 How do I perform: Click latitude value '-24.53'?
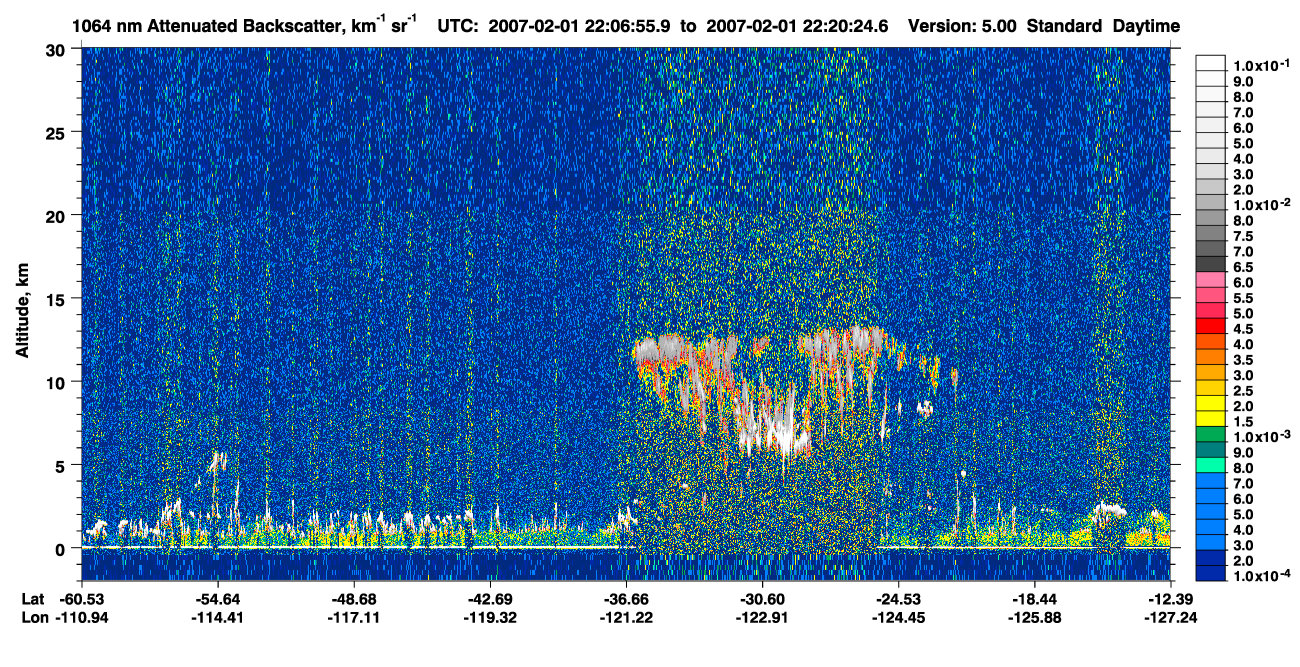click(898, 598)
